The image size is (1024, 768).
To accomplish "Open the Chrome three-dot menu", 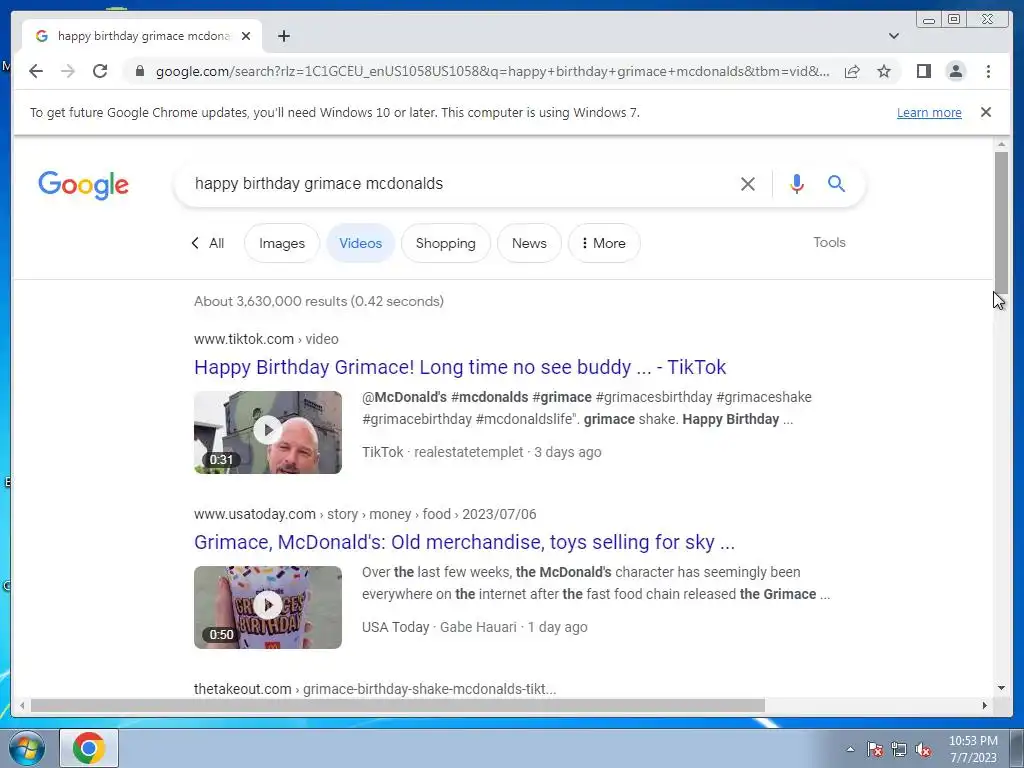I will (x=988, y=71).
